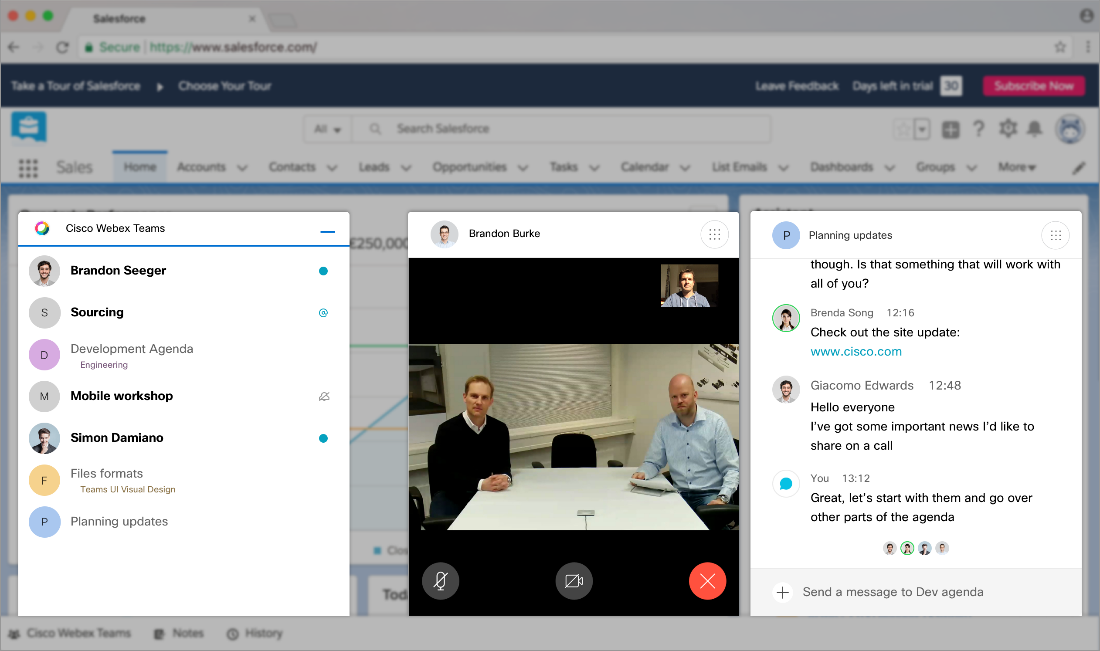Click the self-view video thumbnail
The image size is (1100, 651).
[689, 285]
